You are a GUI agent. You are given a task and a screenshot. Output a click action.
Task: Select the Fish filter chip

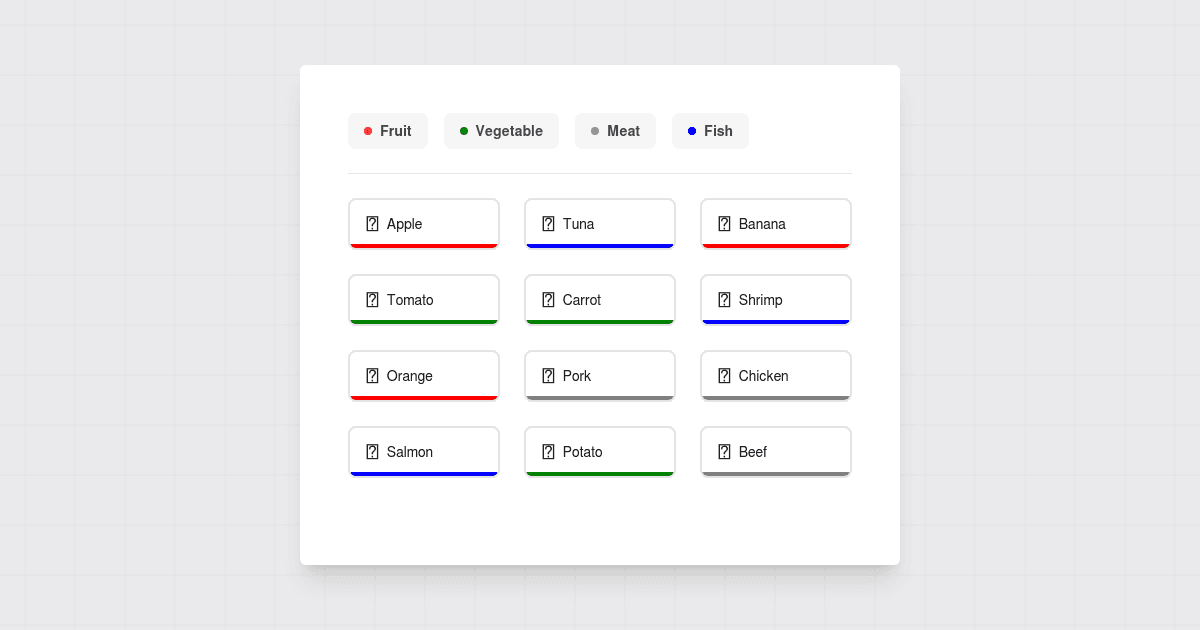(710, 130)
